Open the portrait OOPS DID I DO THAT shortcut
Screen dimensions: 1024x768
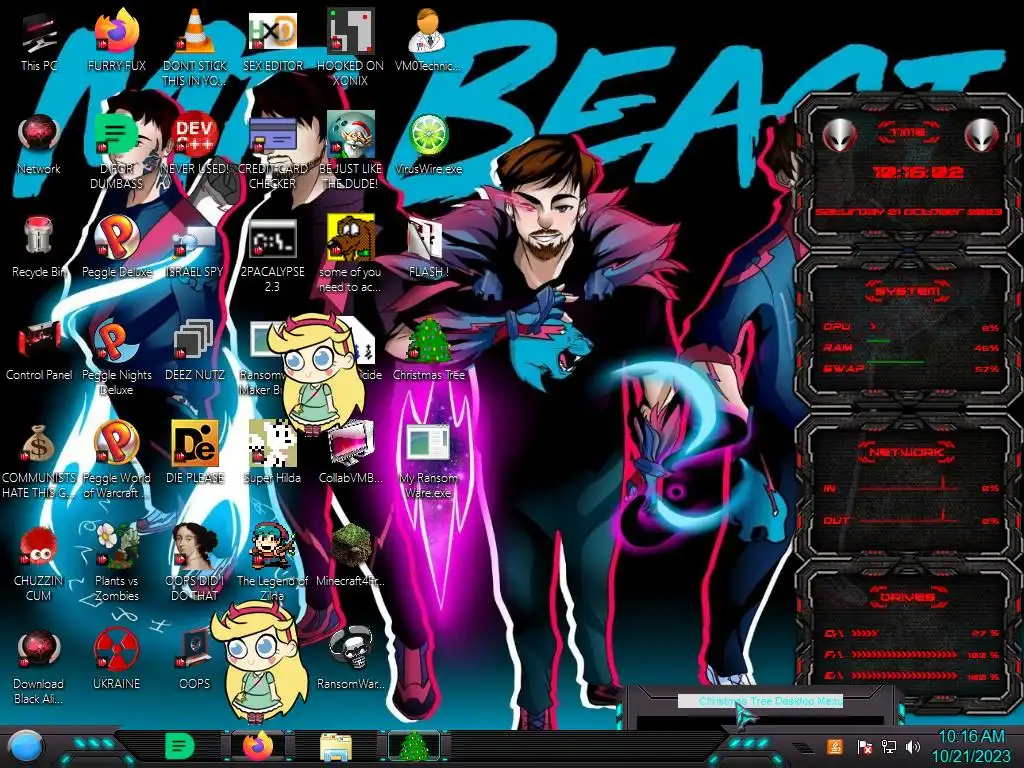coord(195,562)
